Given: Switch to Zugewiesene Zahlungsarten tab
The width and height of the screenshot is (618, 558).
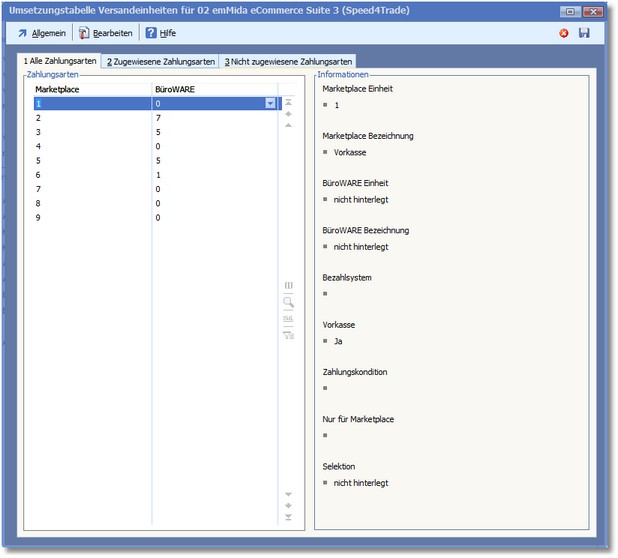Looking at the screenshot, I should coord(160,62).
